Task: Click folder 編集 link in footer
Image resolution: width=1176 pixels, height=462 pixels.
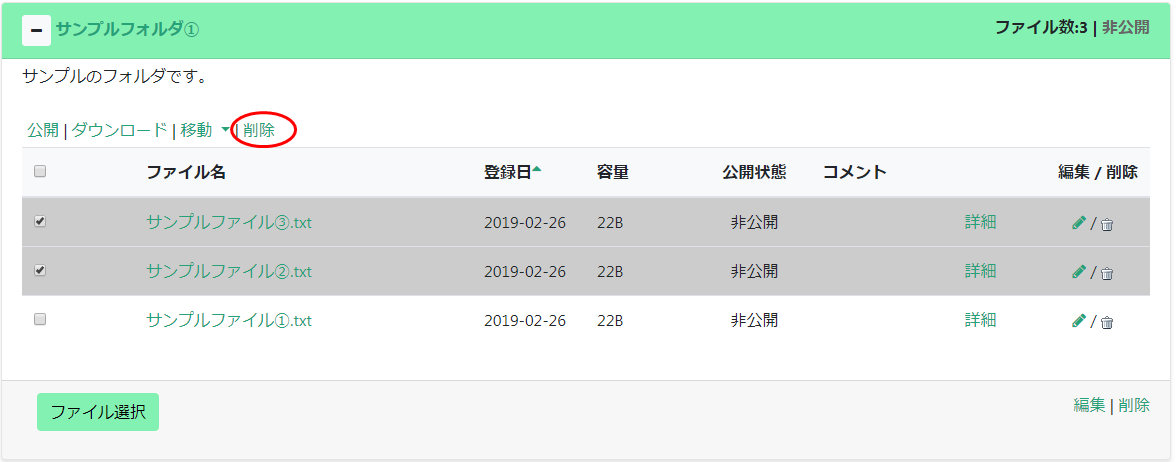Action: click(1089, 406)
